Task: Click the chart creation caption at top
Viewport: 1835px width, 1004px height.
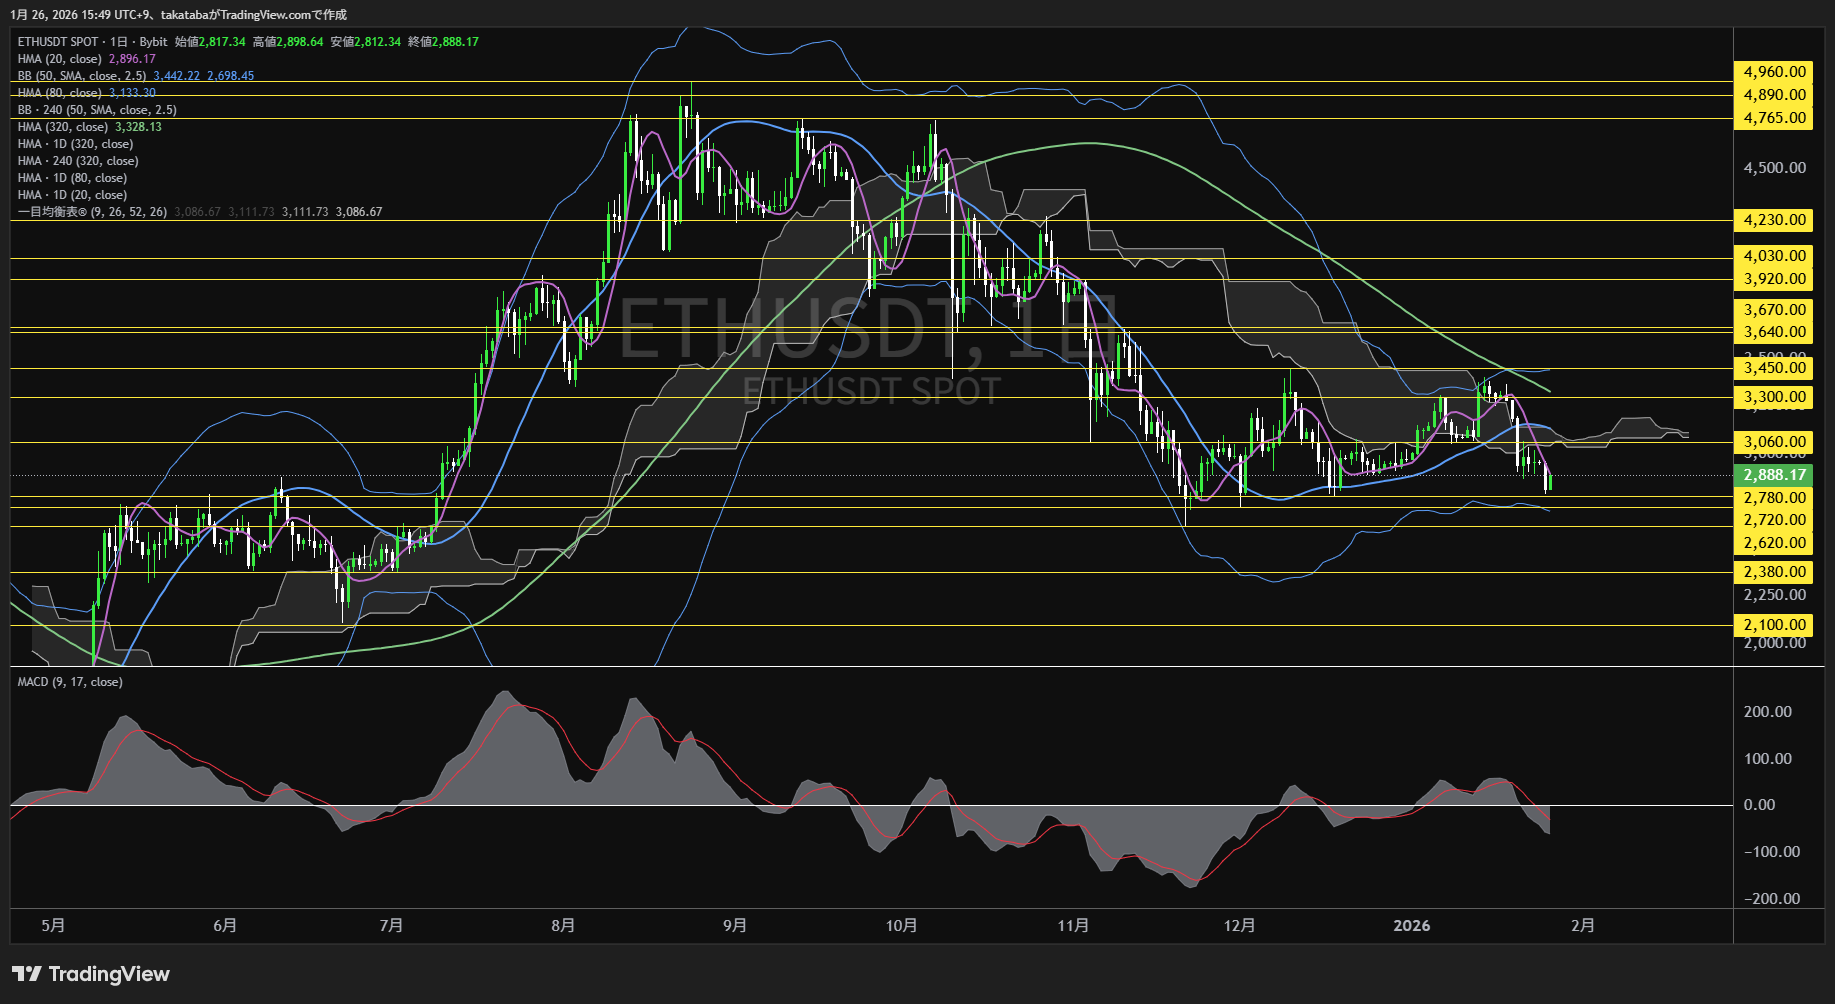Action: click(x=179, y=14)
